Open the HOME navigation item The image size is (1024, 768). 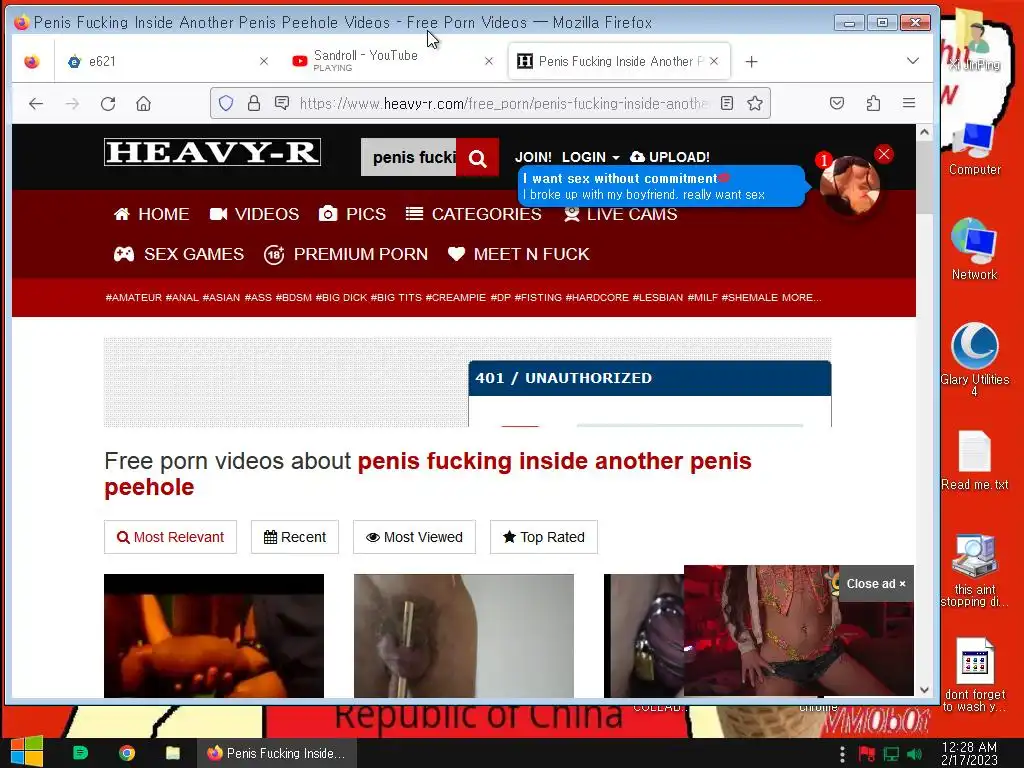pos(152,214)
